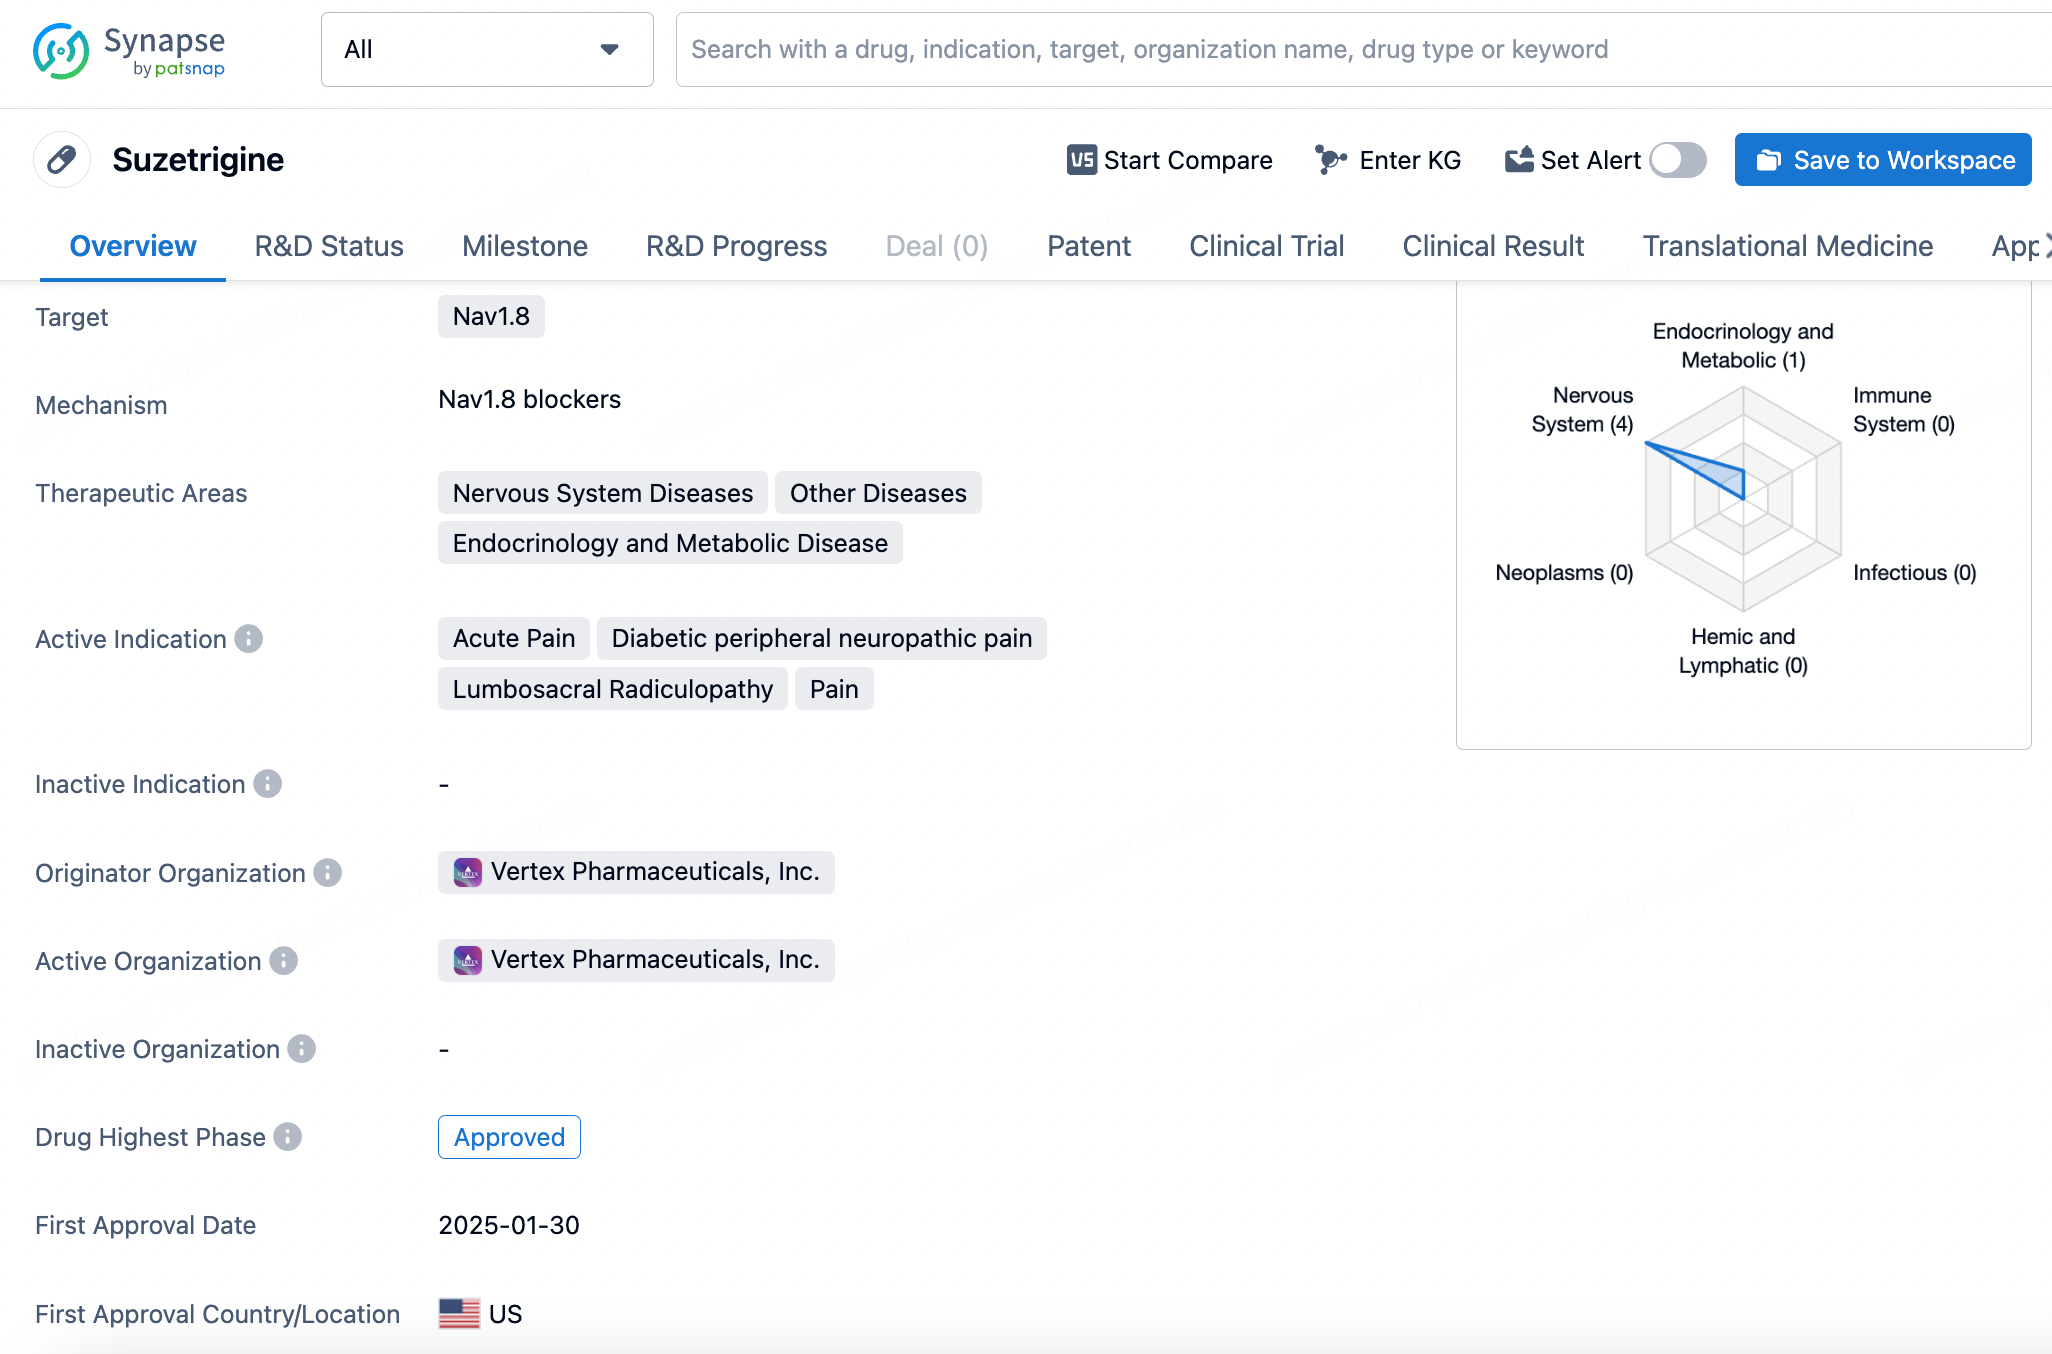Toggle the Drug Highest Phase info visibility
Screen dimensions: 2052x1354
pyautogui.click(x=290, y=1136)
